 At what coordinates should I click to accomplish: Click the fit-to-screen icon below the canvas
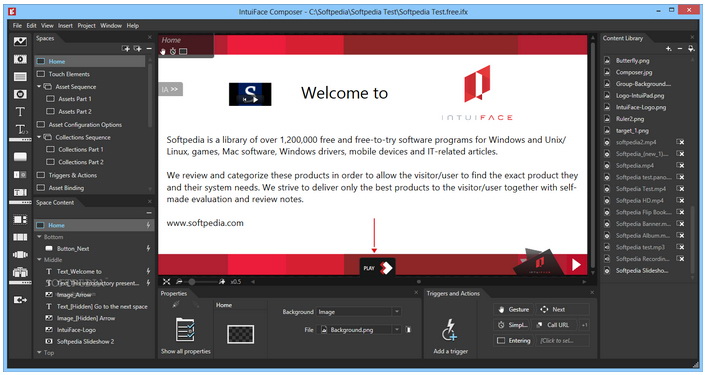[167, 282]
